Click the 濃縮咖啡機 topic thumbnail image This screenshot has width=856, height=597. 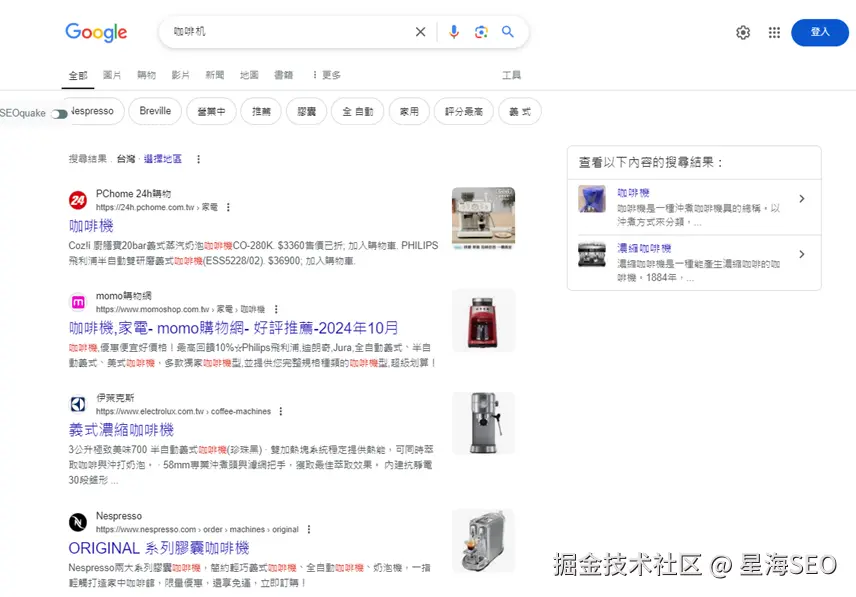[592, 254]
